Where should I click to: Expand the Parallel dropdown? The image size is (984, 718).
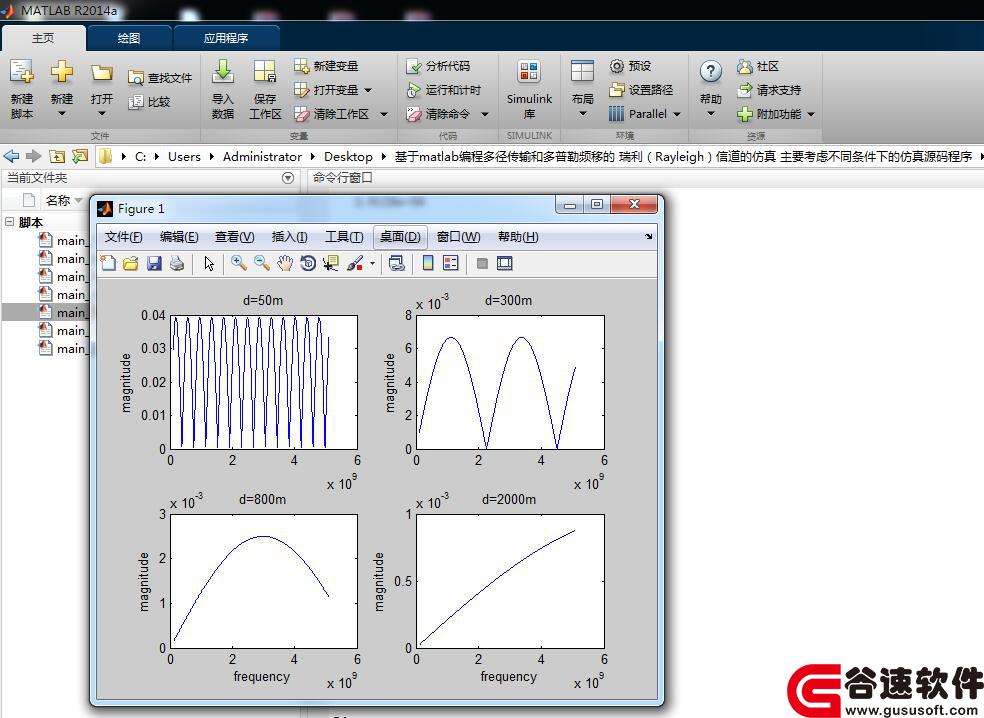676,114
